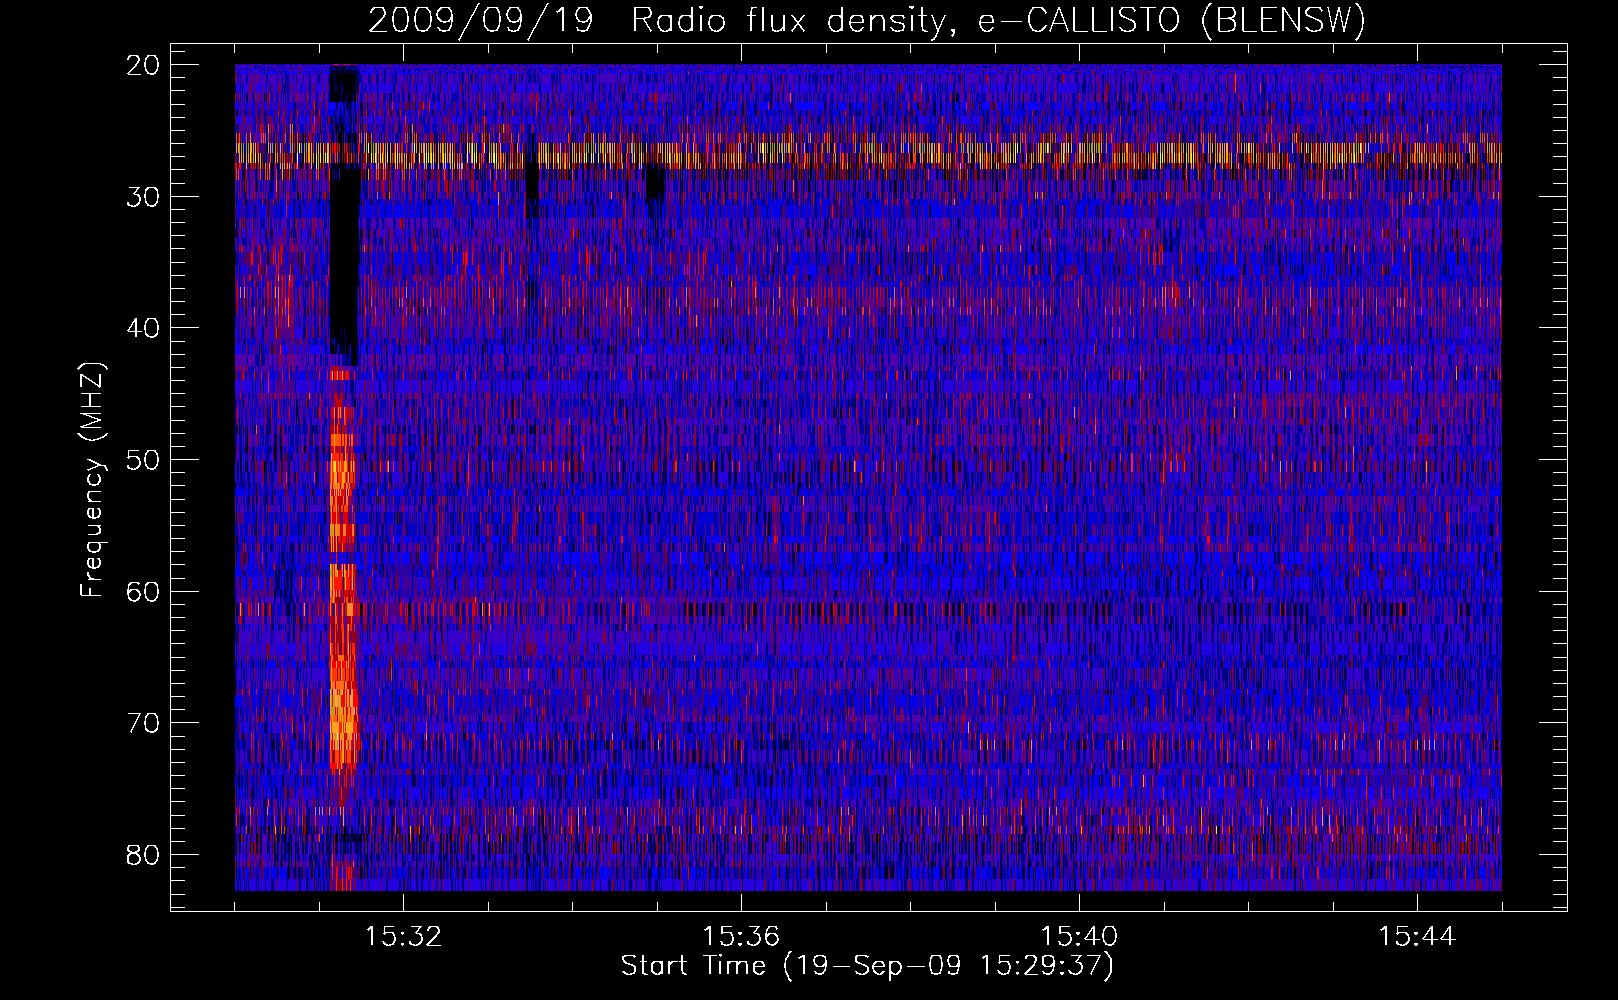The width and height of the screenshot is (1618, 1000).
Task: Click the 60 frequency tick label
Action: pyautogui.click(x=144, y=592)
